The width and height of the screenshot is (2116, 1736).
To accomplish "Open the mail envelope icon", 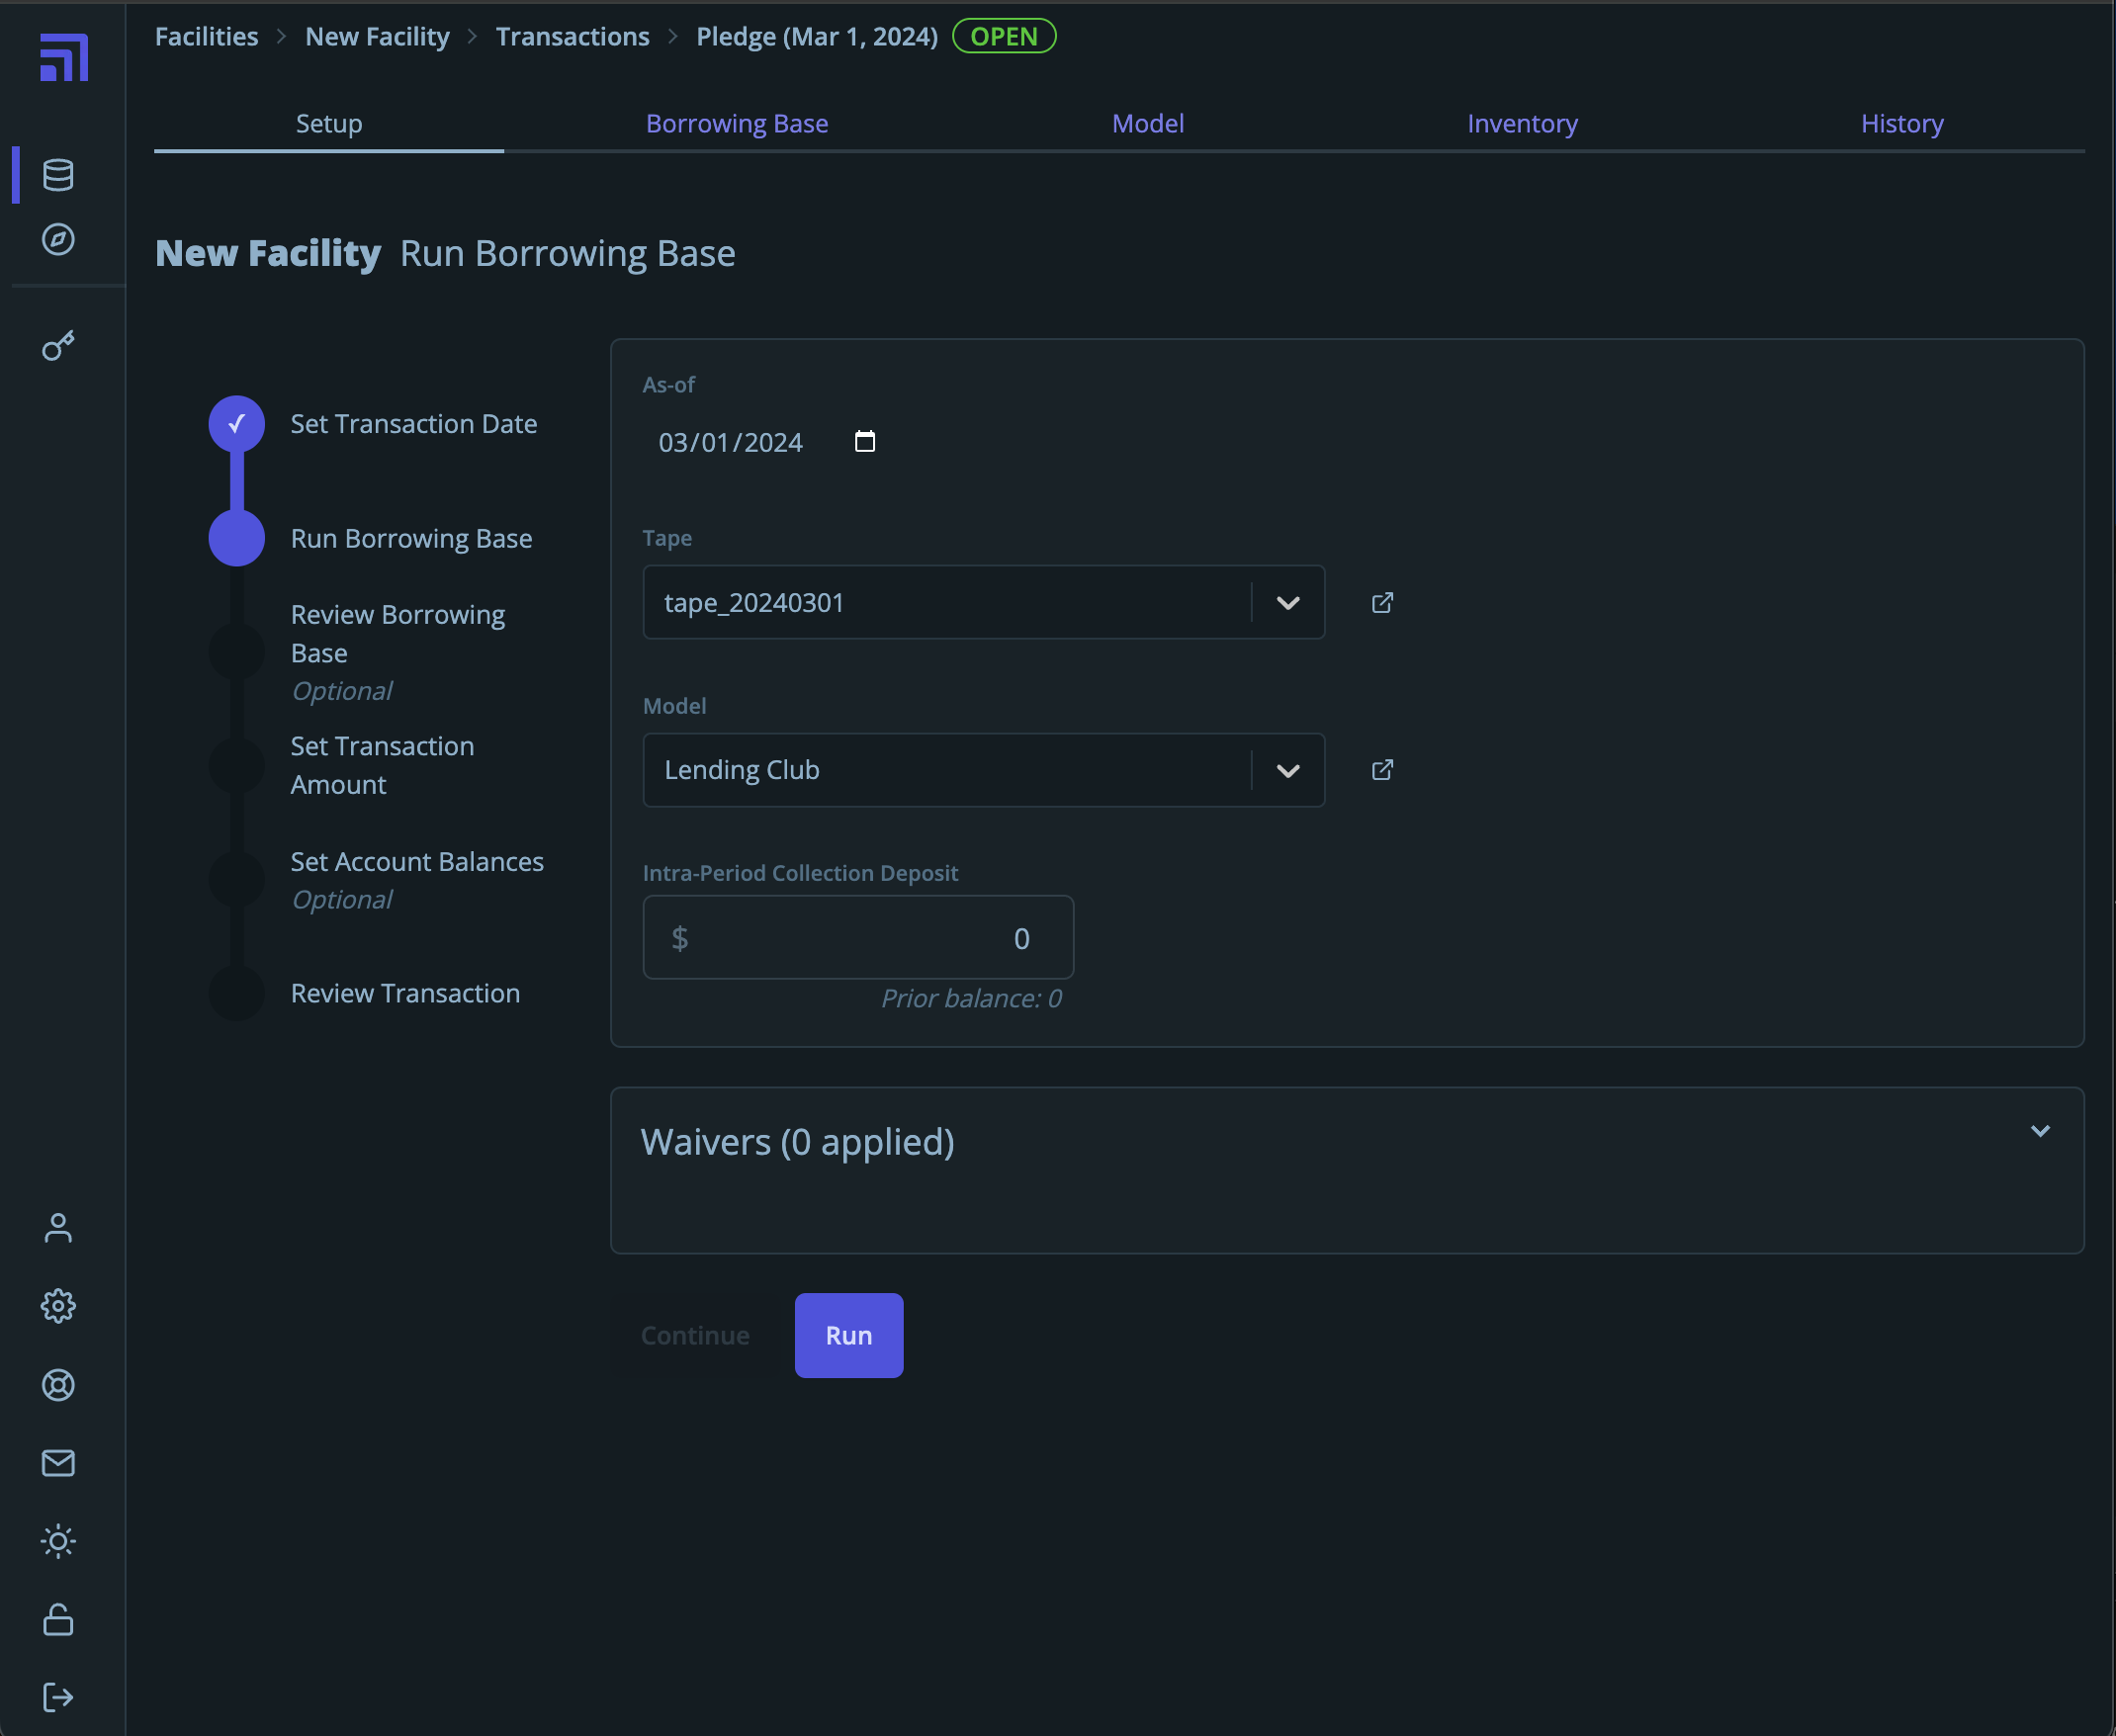I will click(x=58, y=1463).
